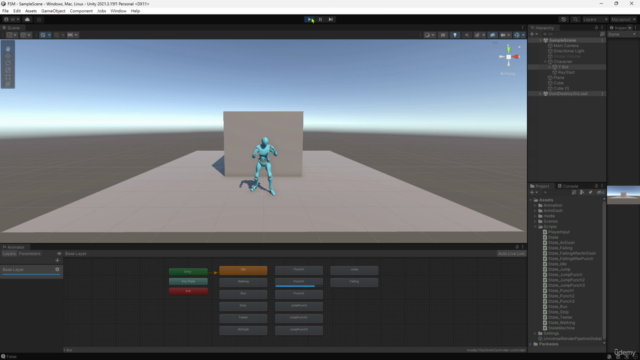Toggle the Auto Live Link button

click(x=511, y=253)
